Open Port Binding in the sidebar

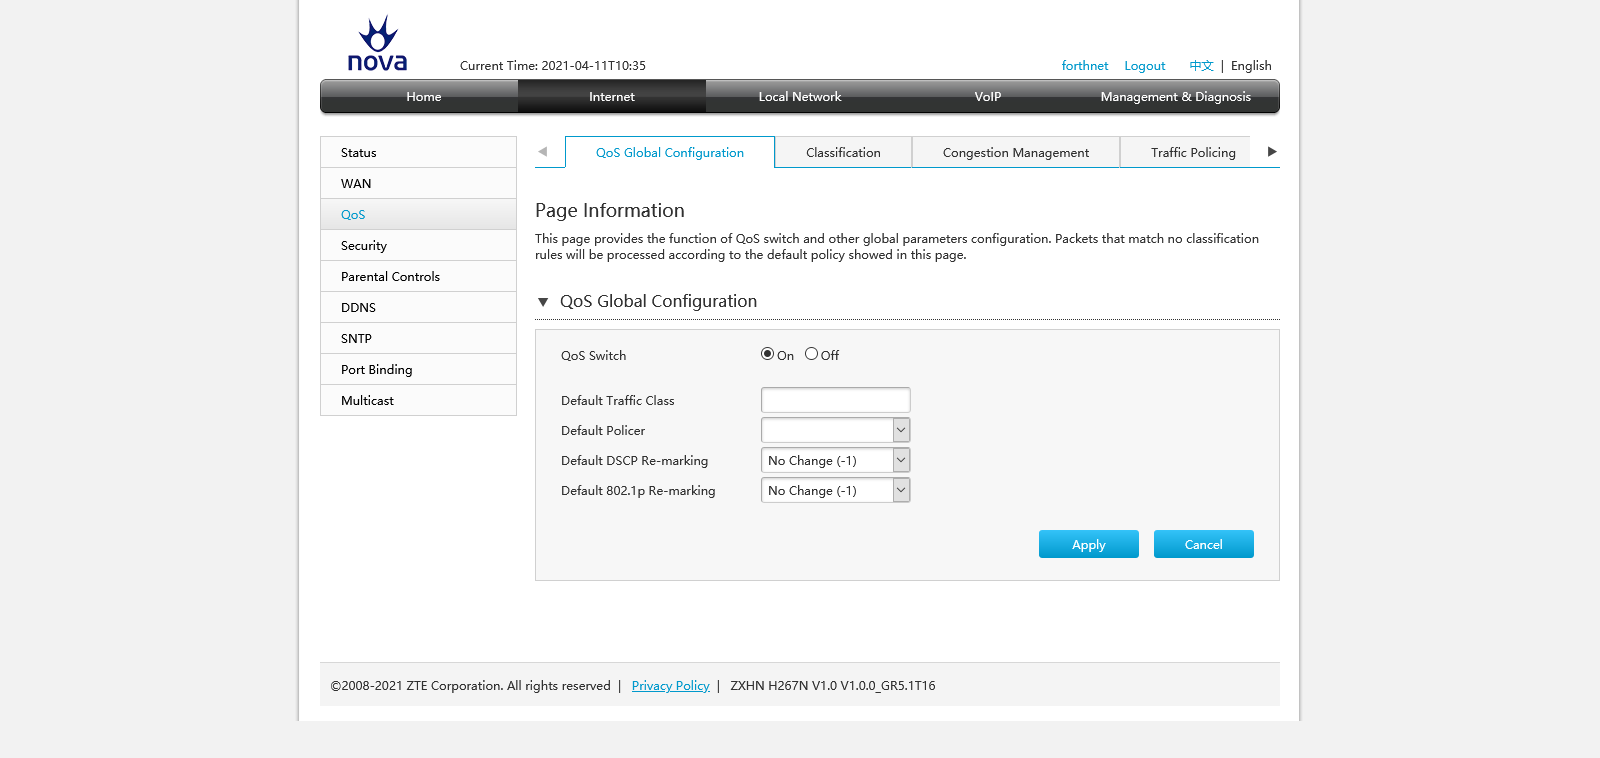(x=418, y=369)
